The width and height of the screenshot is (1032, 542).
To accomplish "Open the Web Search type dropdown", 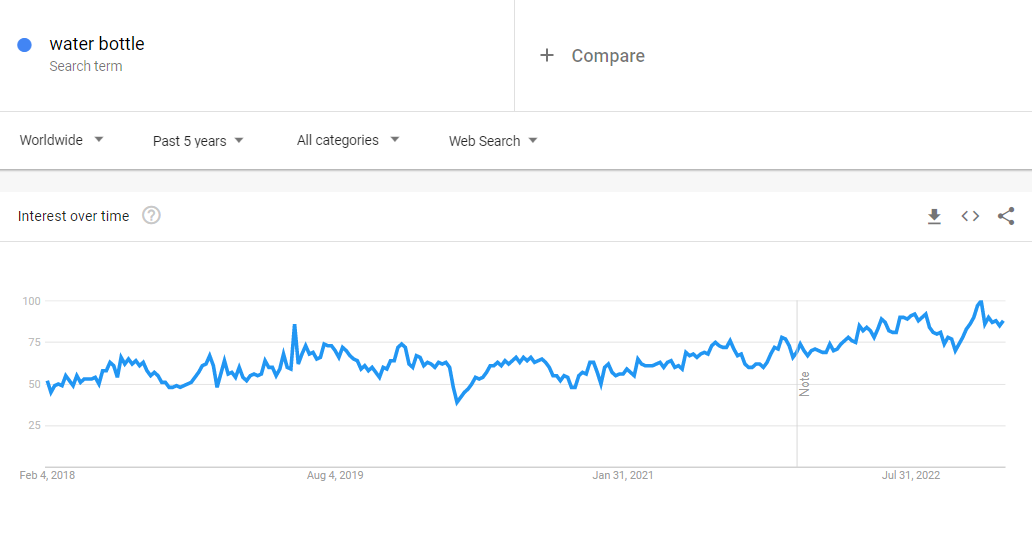I will click(x=493, y=141).
